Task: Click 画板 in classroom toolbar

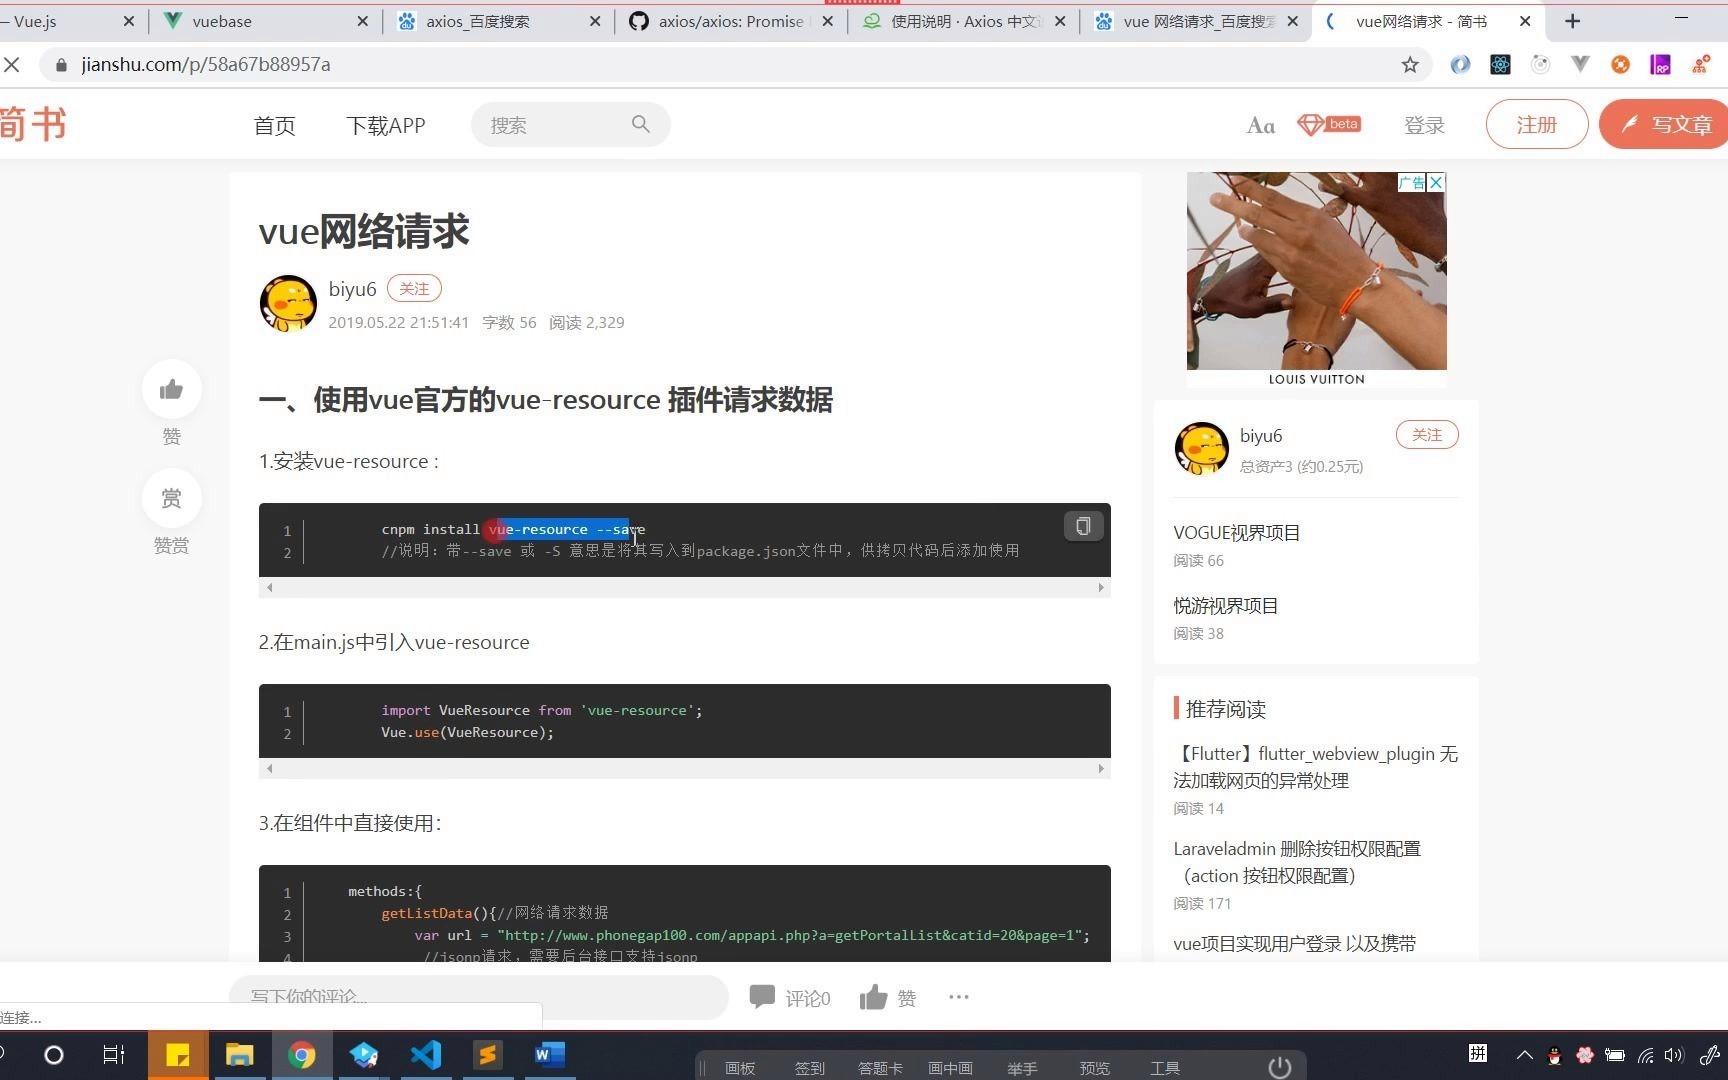Action: [x=740, y=1068]
